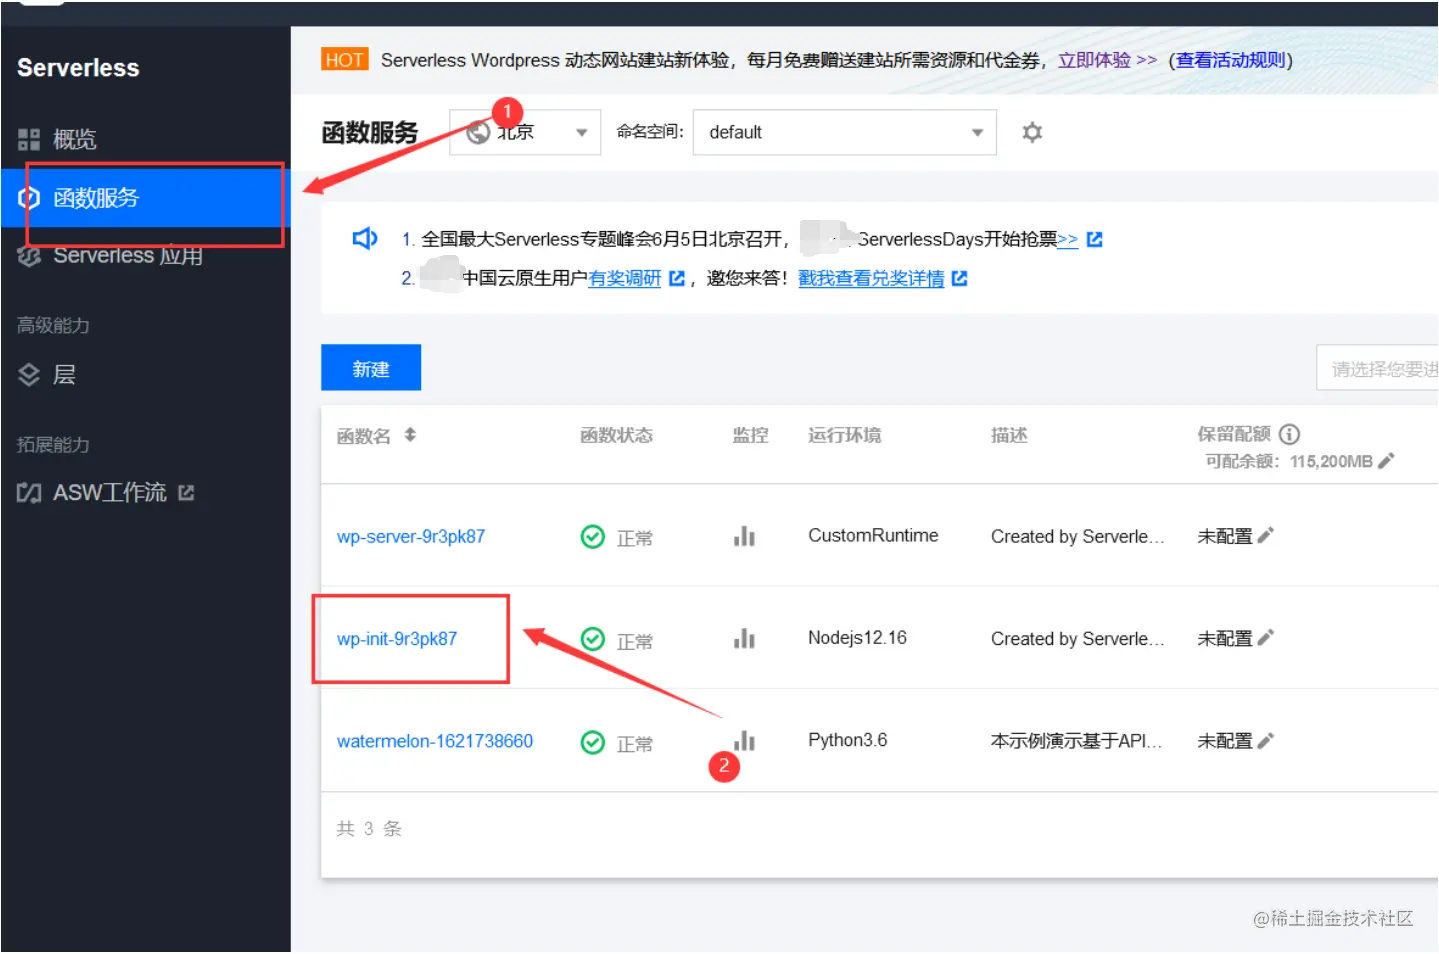The width and height of the screenshot is (1439, 954).
Task: Open the region dropdown showing 北京
Action: tap(525, 132)
